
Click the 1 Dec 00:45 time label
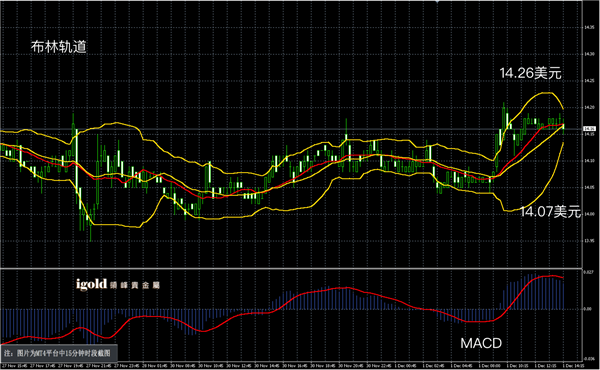(x=408, y=366)
